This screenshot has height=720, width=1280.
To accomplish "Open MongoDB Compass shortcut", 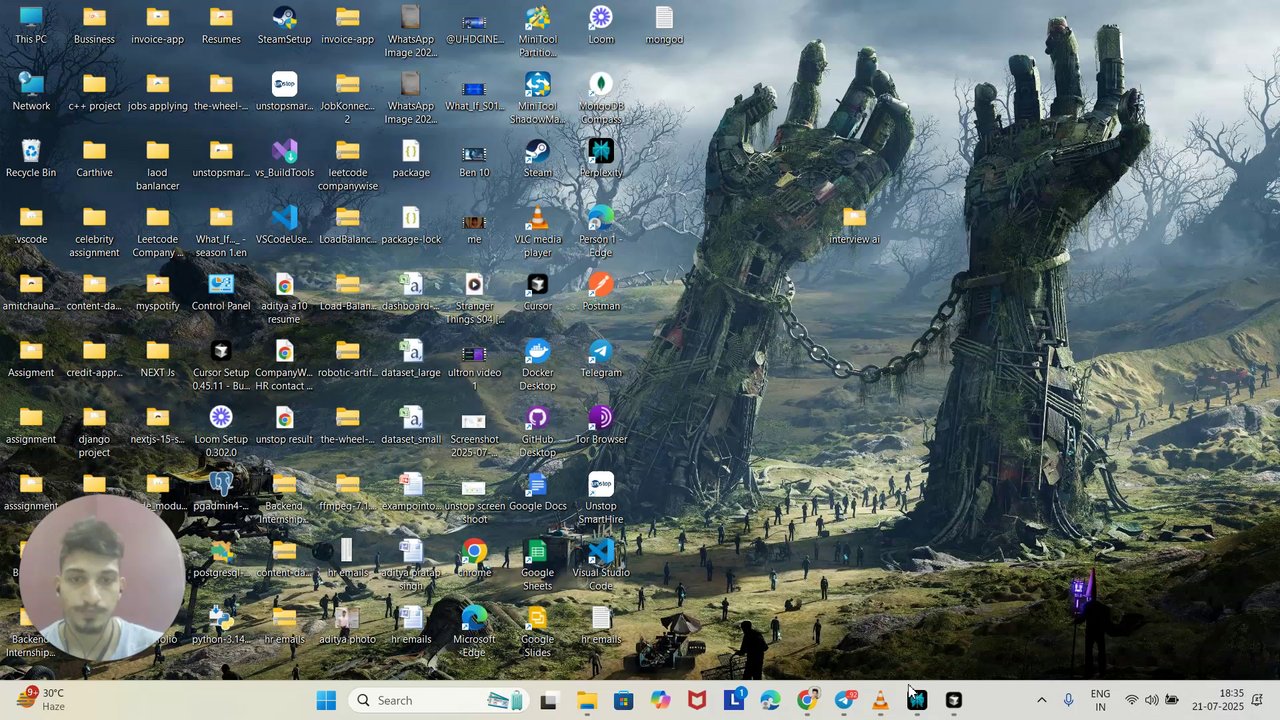I will click(x=601, y=98).
